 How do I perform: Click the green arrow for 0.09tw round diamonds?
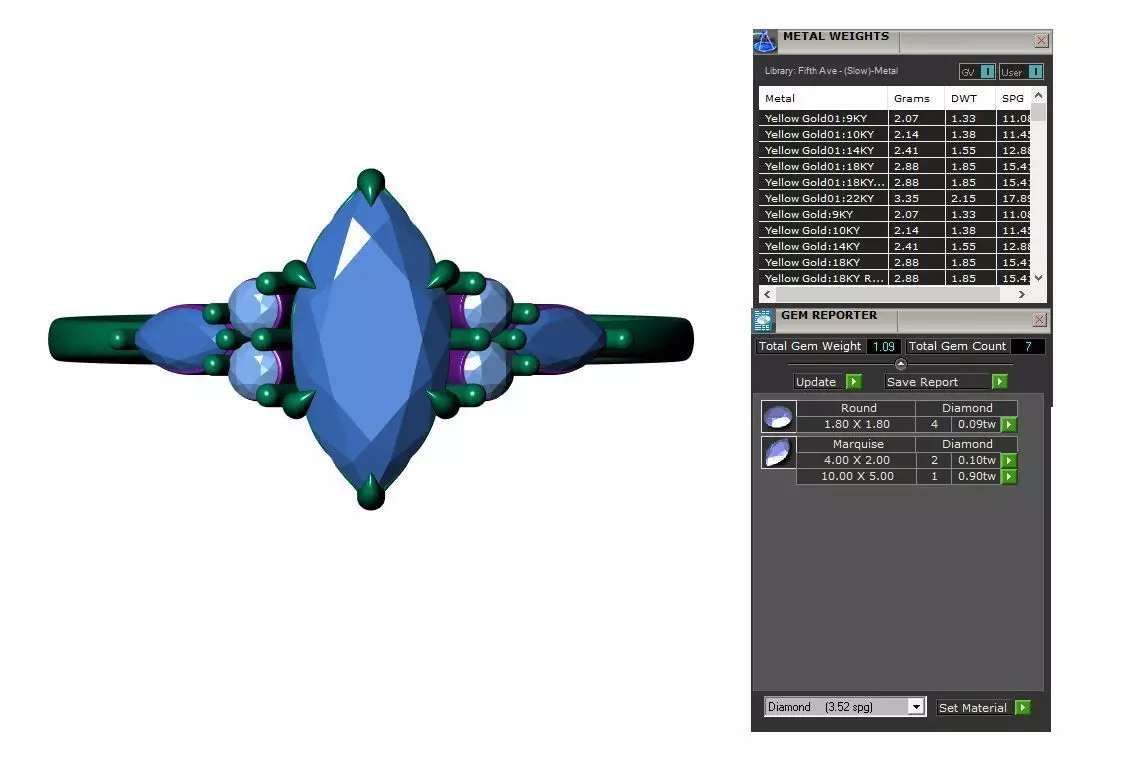pos(1009,425)
